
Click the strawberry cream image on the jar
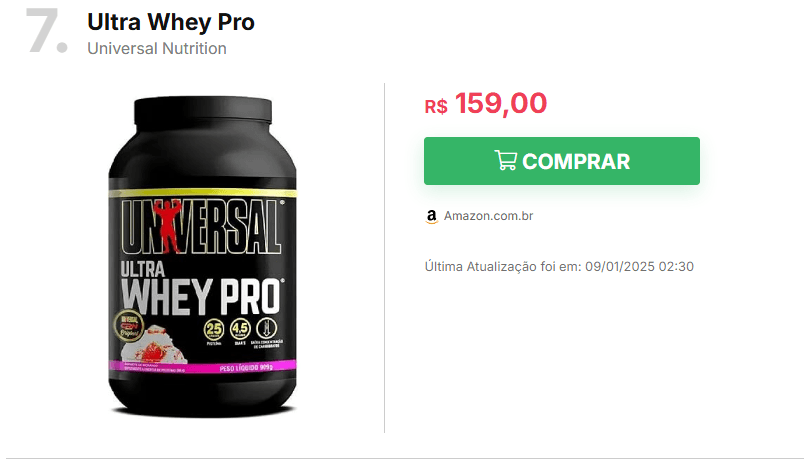click(x=154, y=344)
